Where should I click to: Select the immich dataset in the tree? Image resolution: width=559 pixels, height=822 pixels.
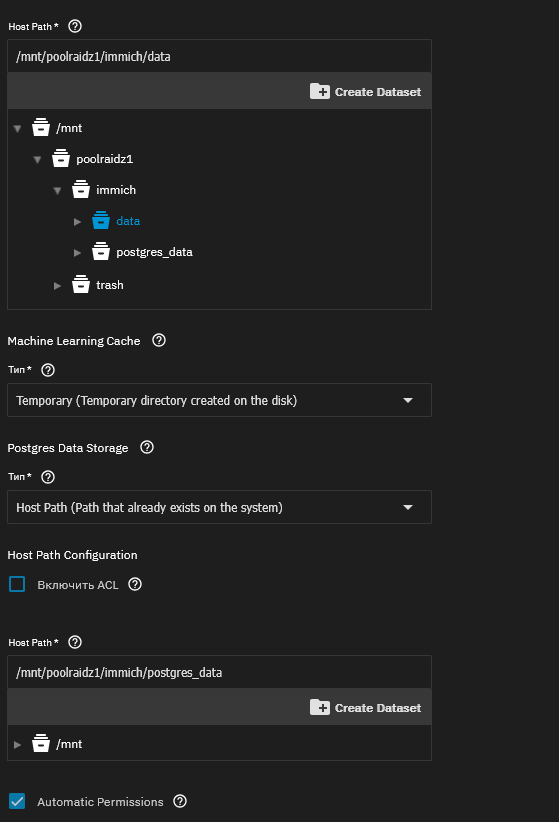pos(116,190)
